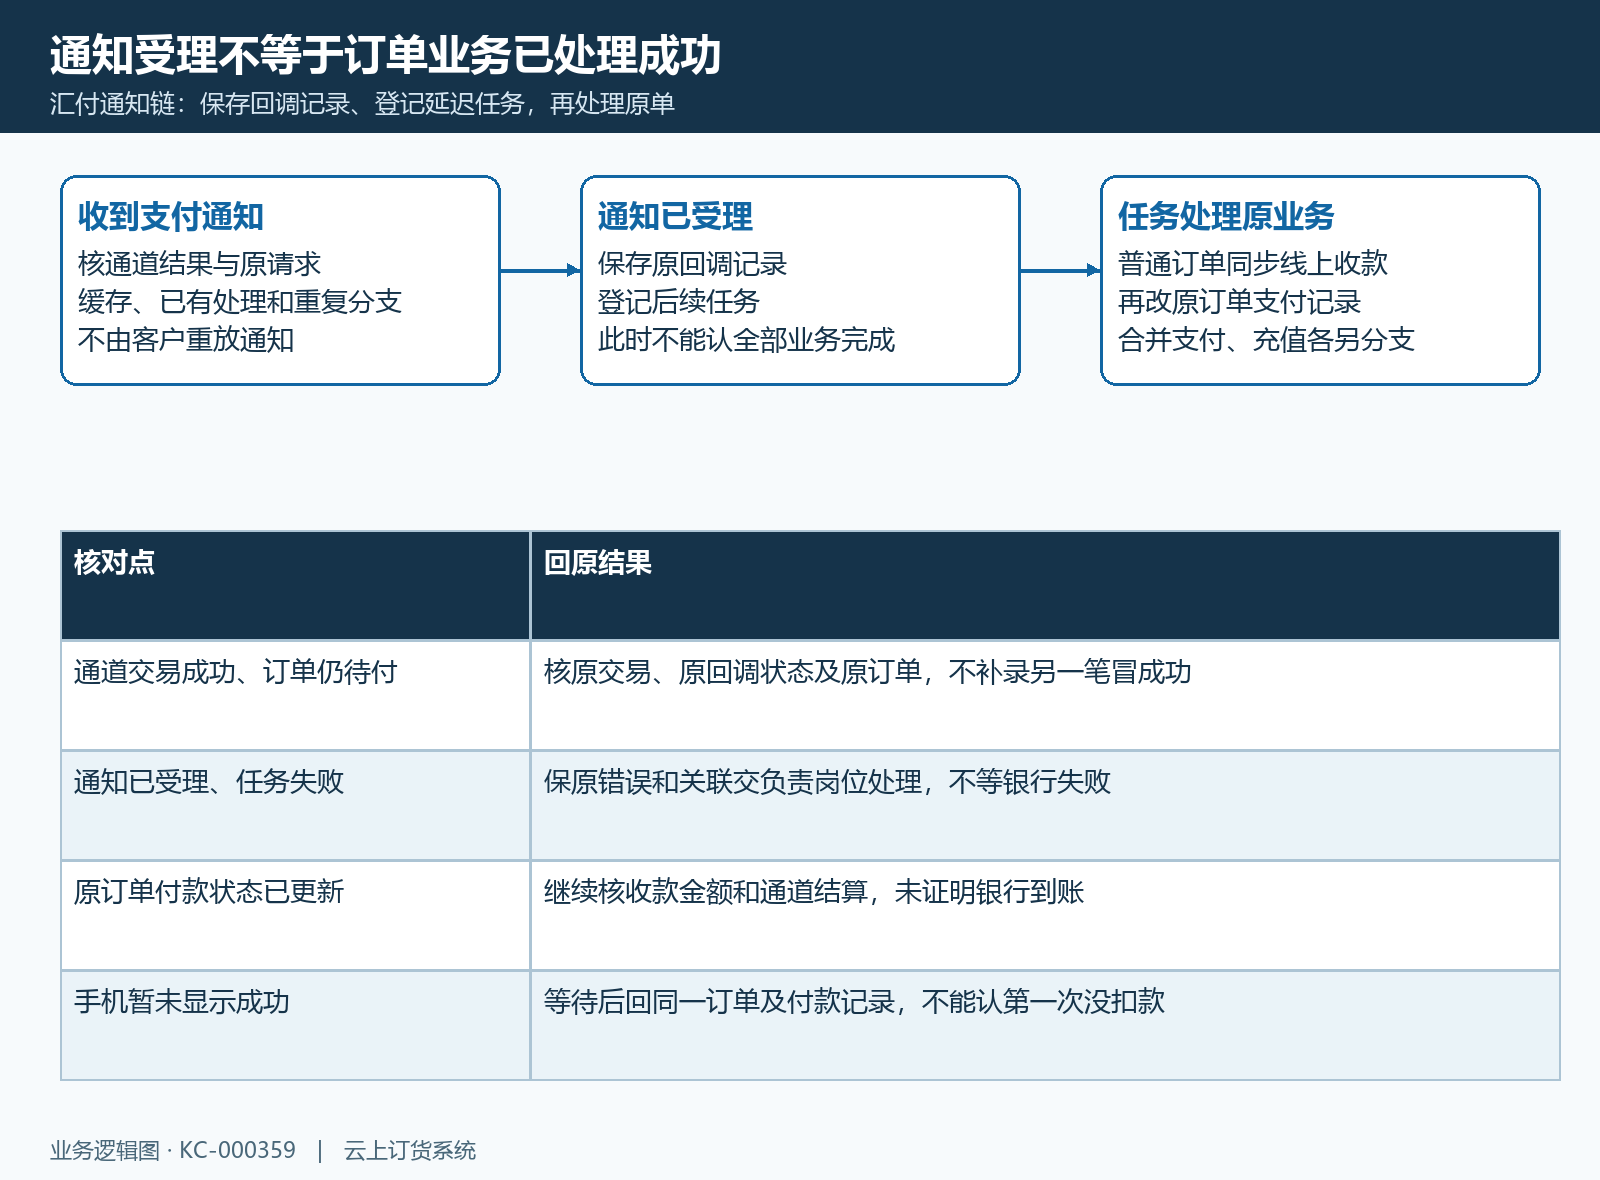Select the line 不由客户重放通知
The width and height of the screenshot is (1600, 1180).
[186, 340]
